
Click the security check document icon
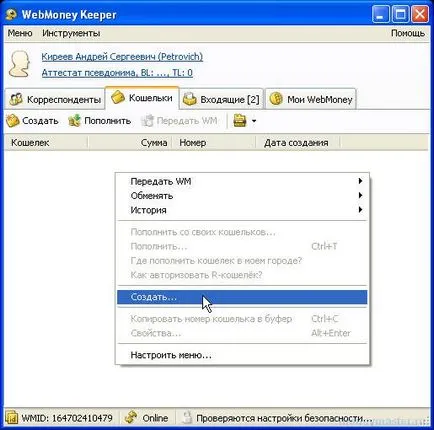187,418
